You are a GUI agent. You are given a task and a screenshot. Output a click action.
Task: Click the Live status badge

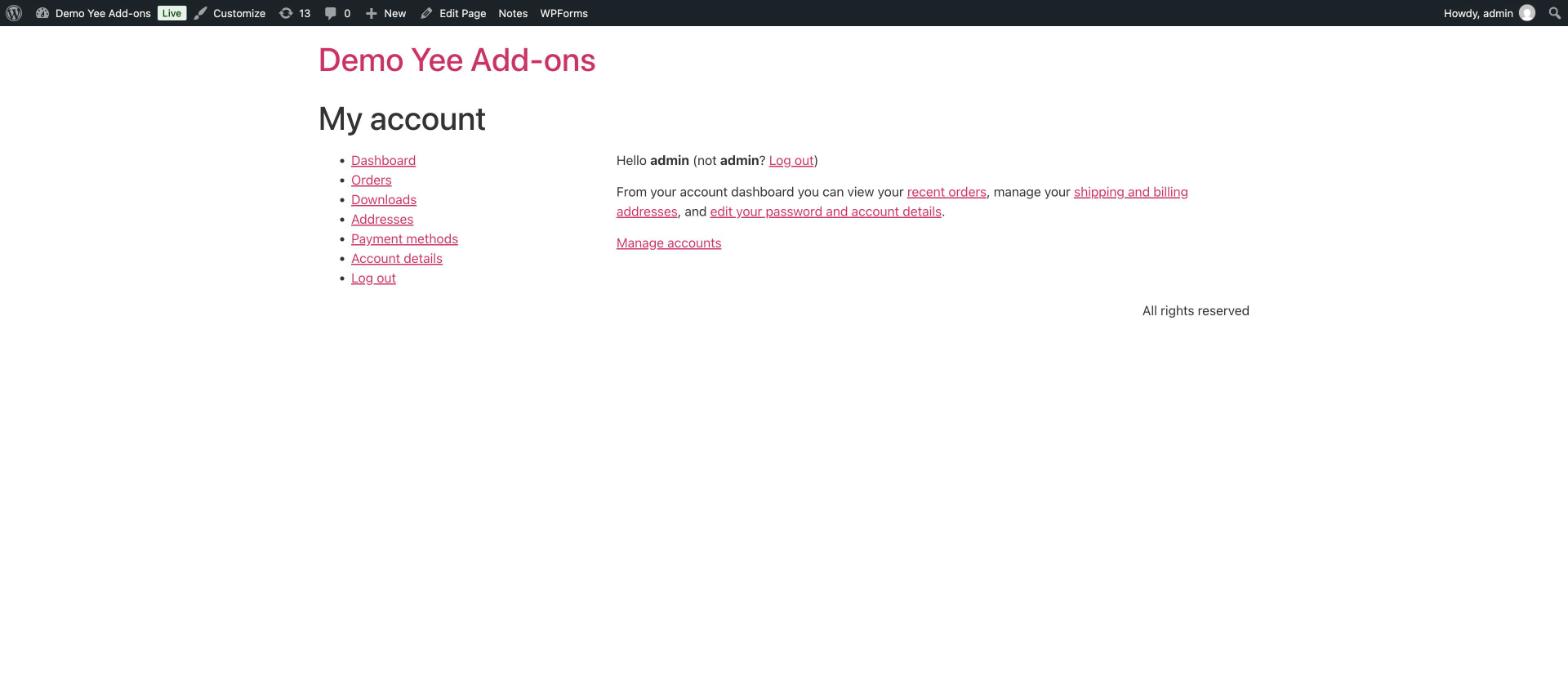point(172,13)
